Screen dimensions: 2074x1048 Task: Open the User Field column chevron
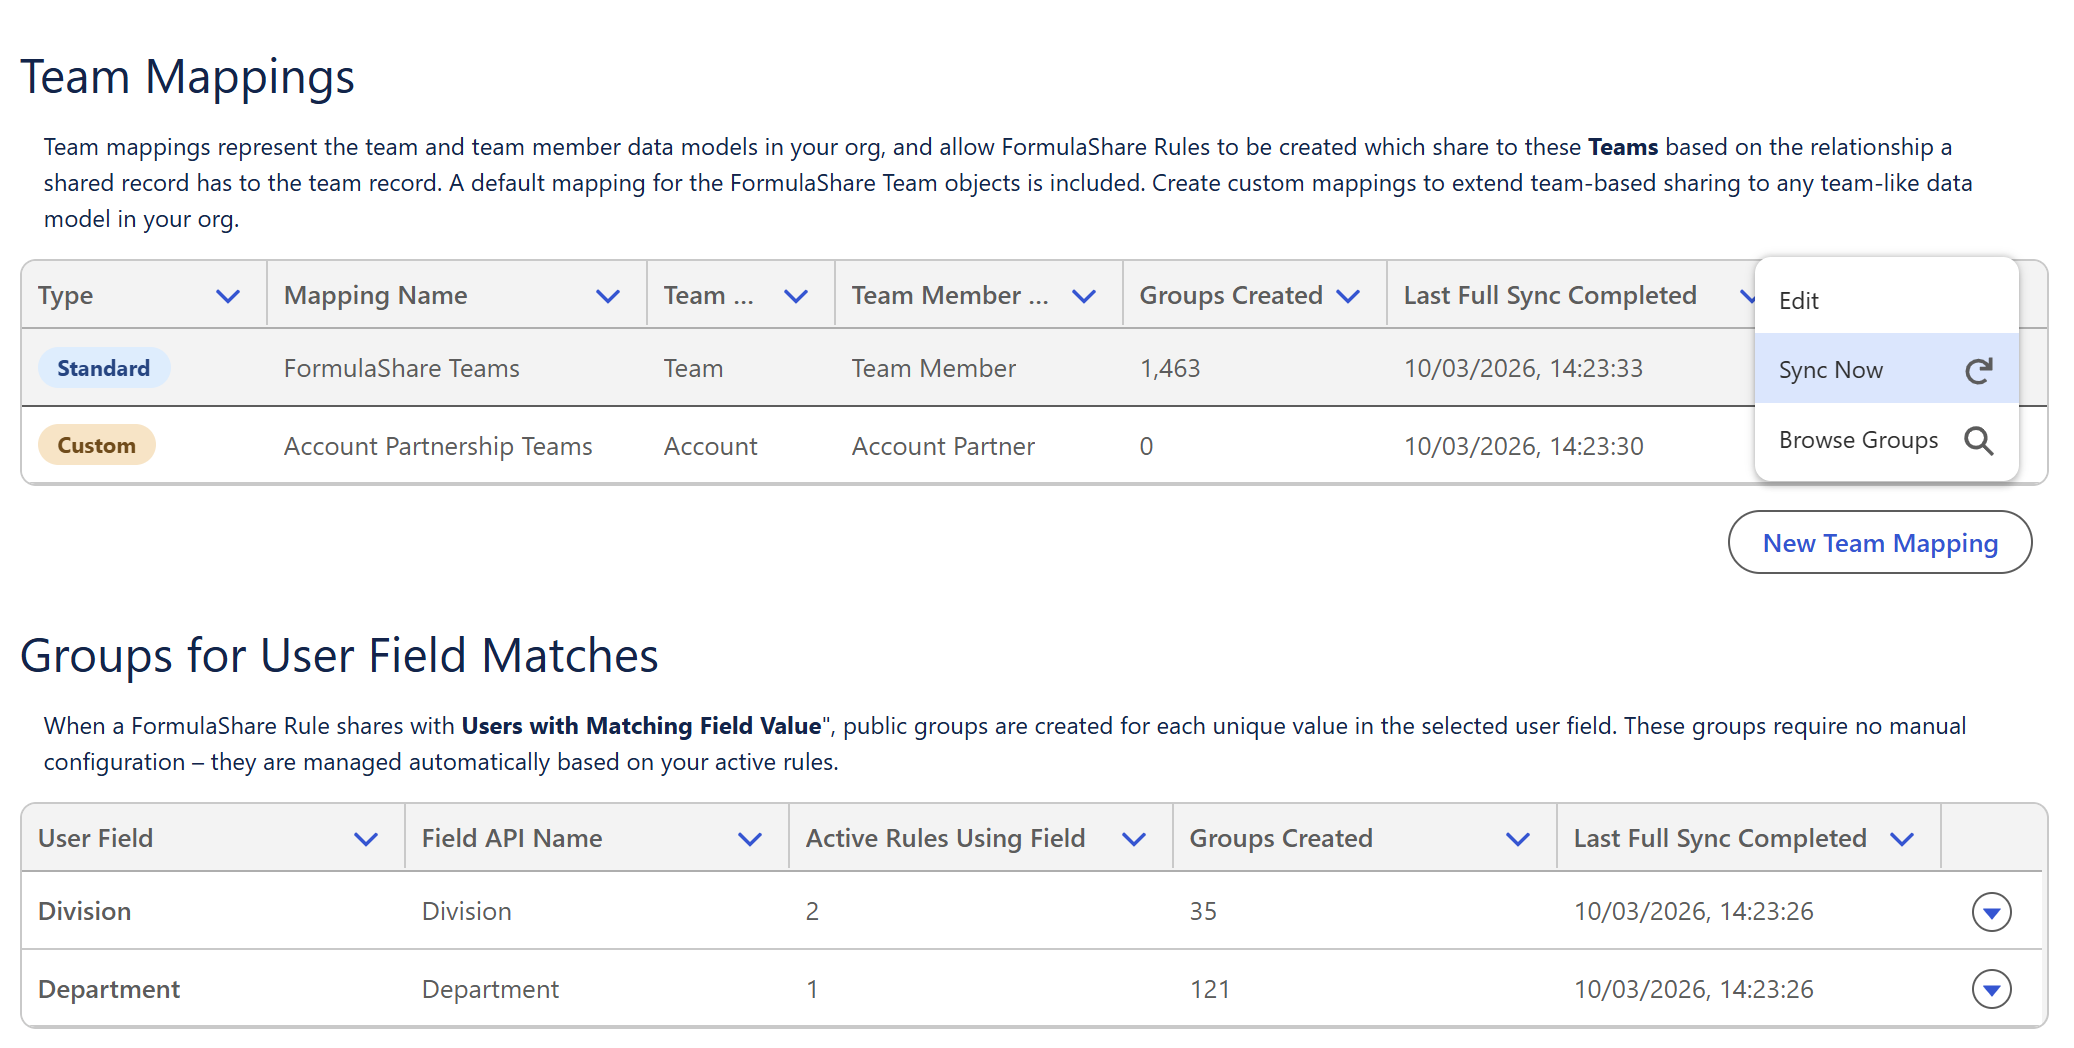tap(366, 840)
